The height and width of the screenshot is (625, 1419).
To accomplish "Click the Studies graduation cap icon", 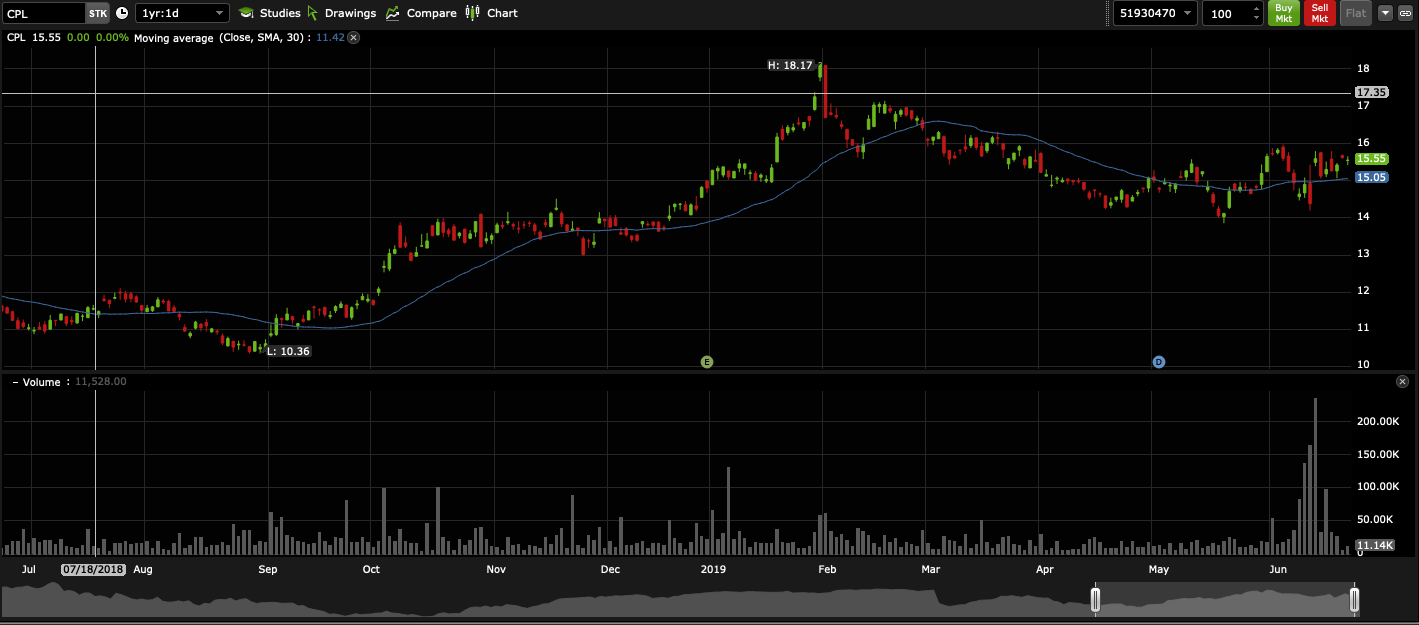I will 246,13.
